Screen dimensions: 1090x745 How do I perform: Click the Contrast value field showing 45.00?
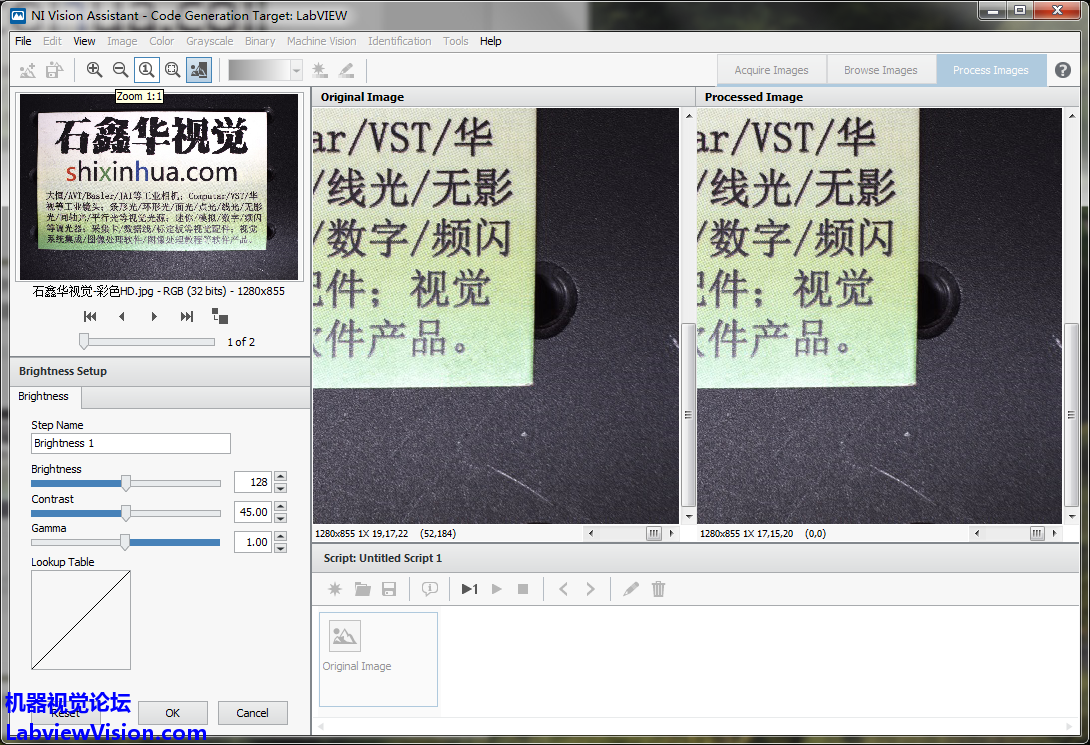point(253,512)
